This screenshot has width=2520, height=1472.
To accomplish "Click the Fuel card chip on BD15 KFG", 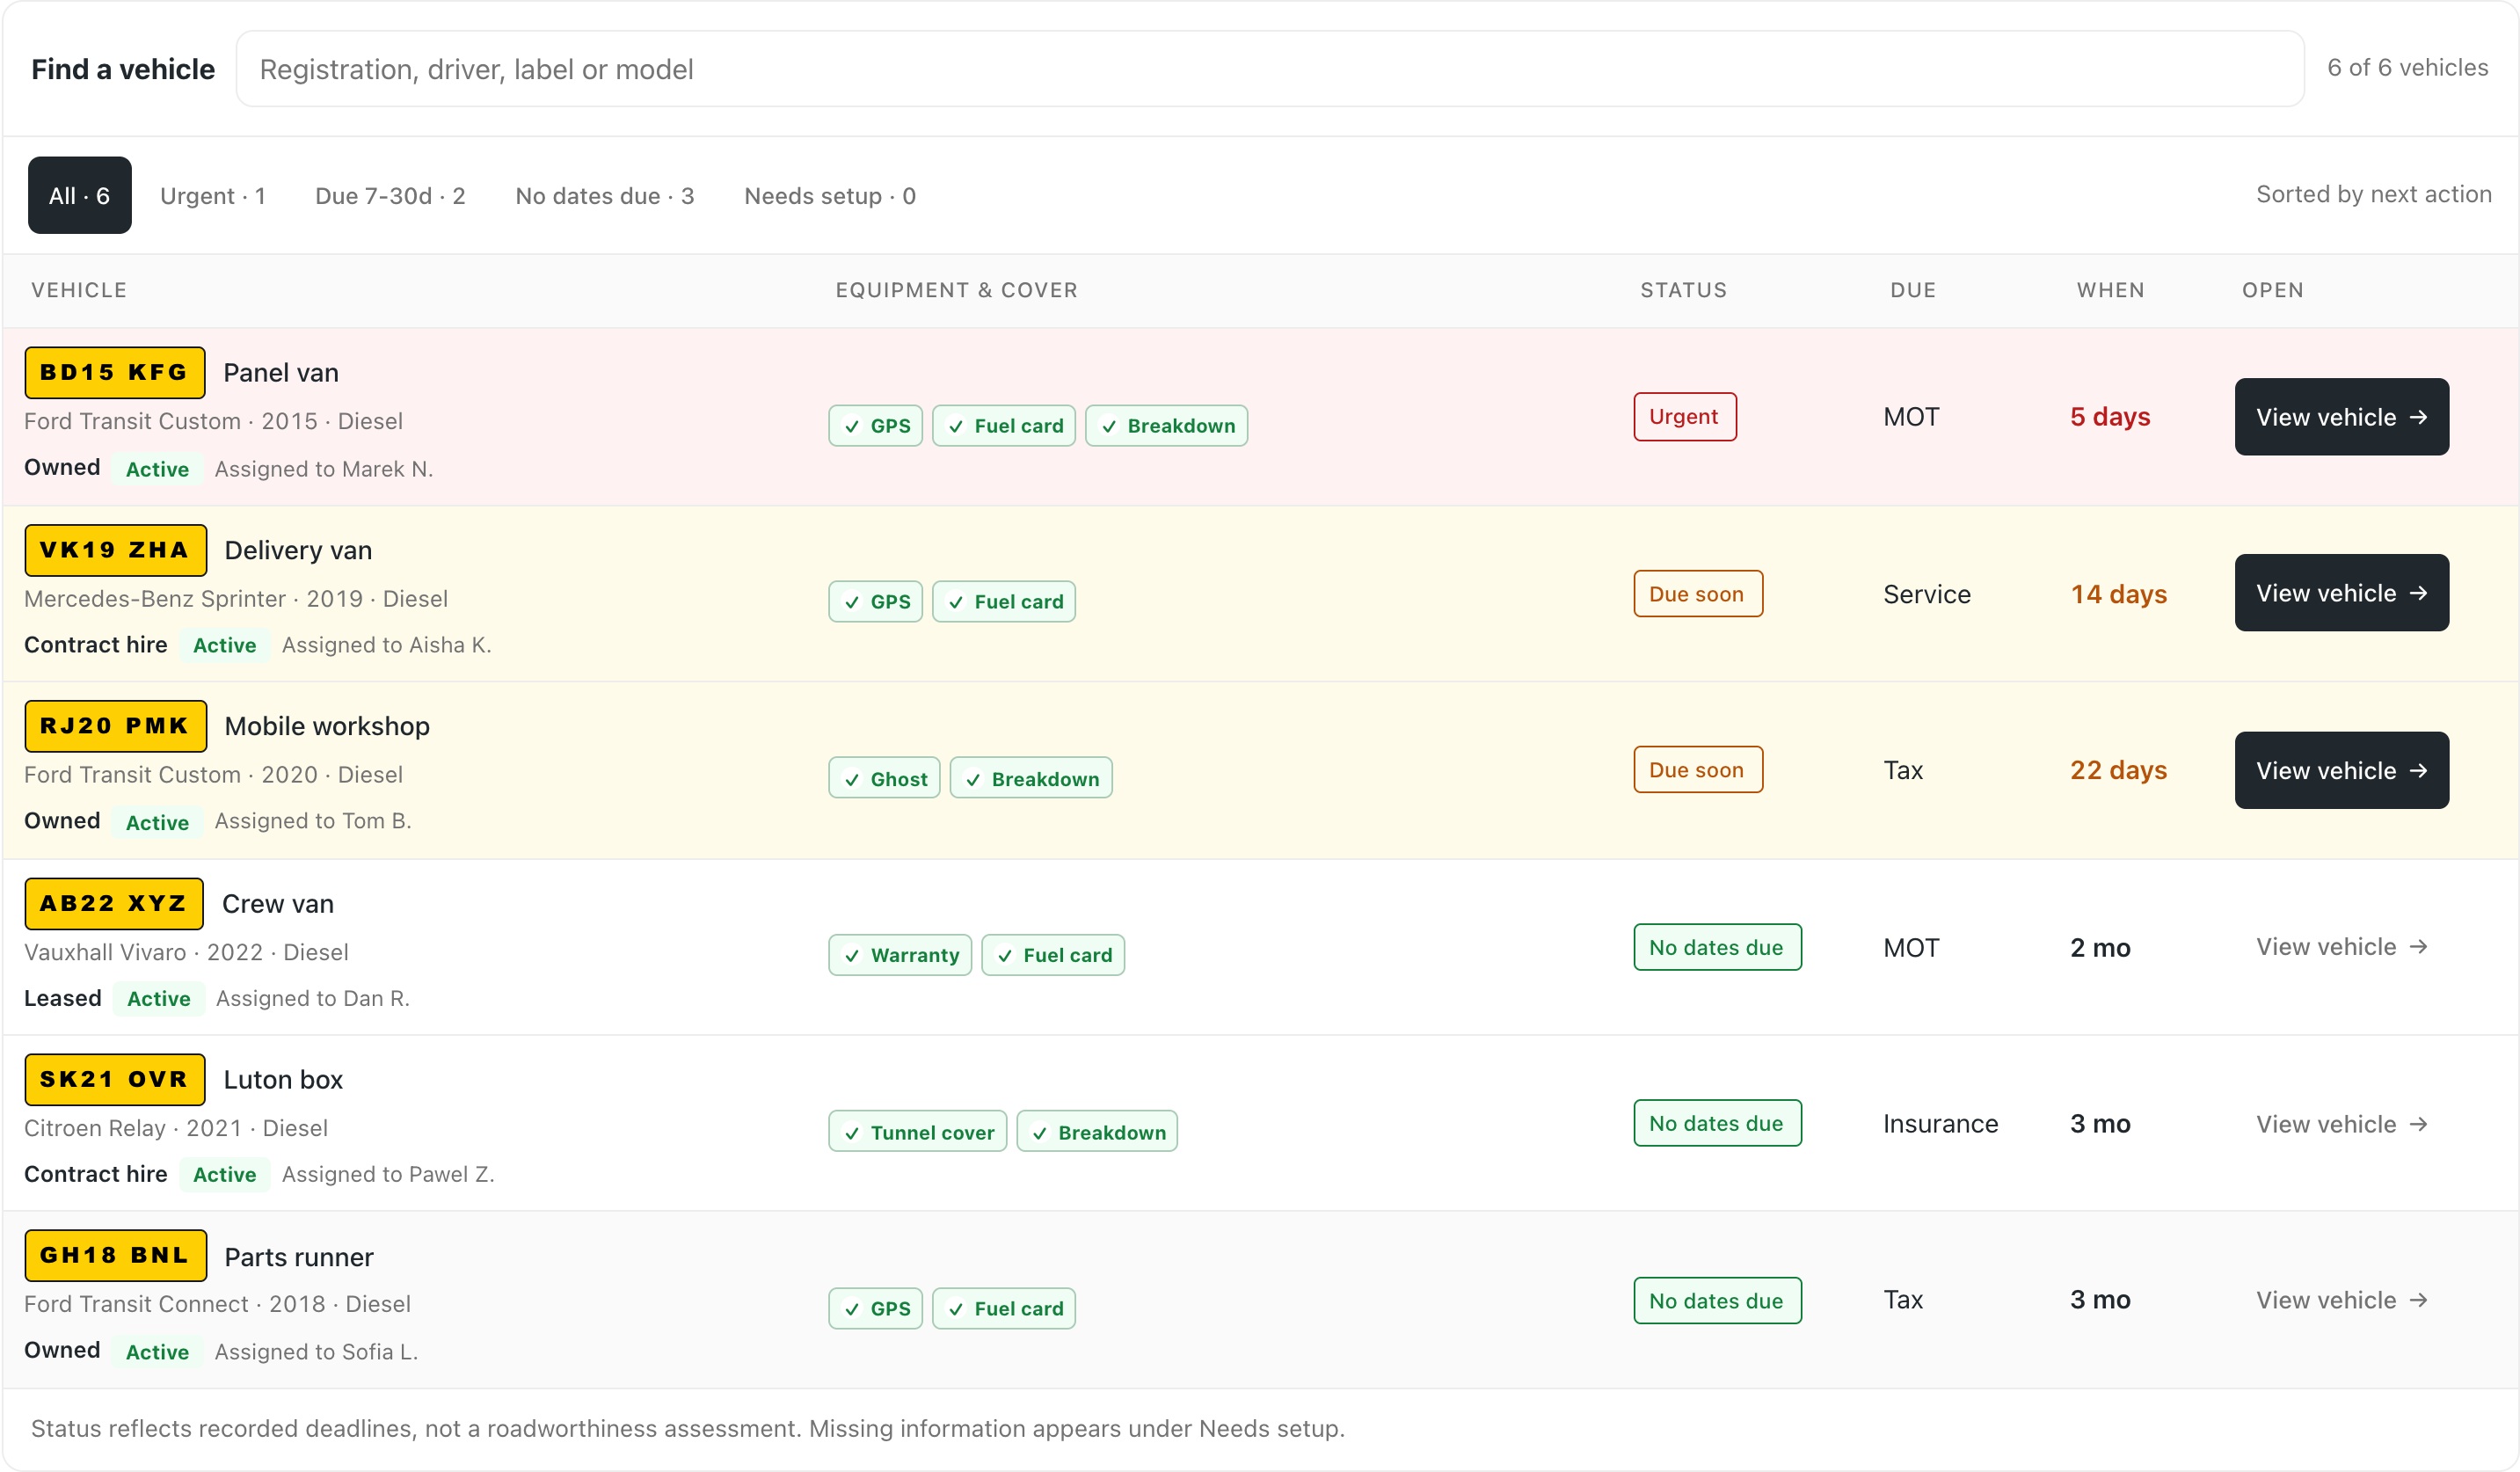I will tap(1004, 426).
